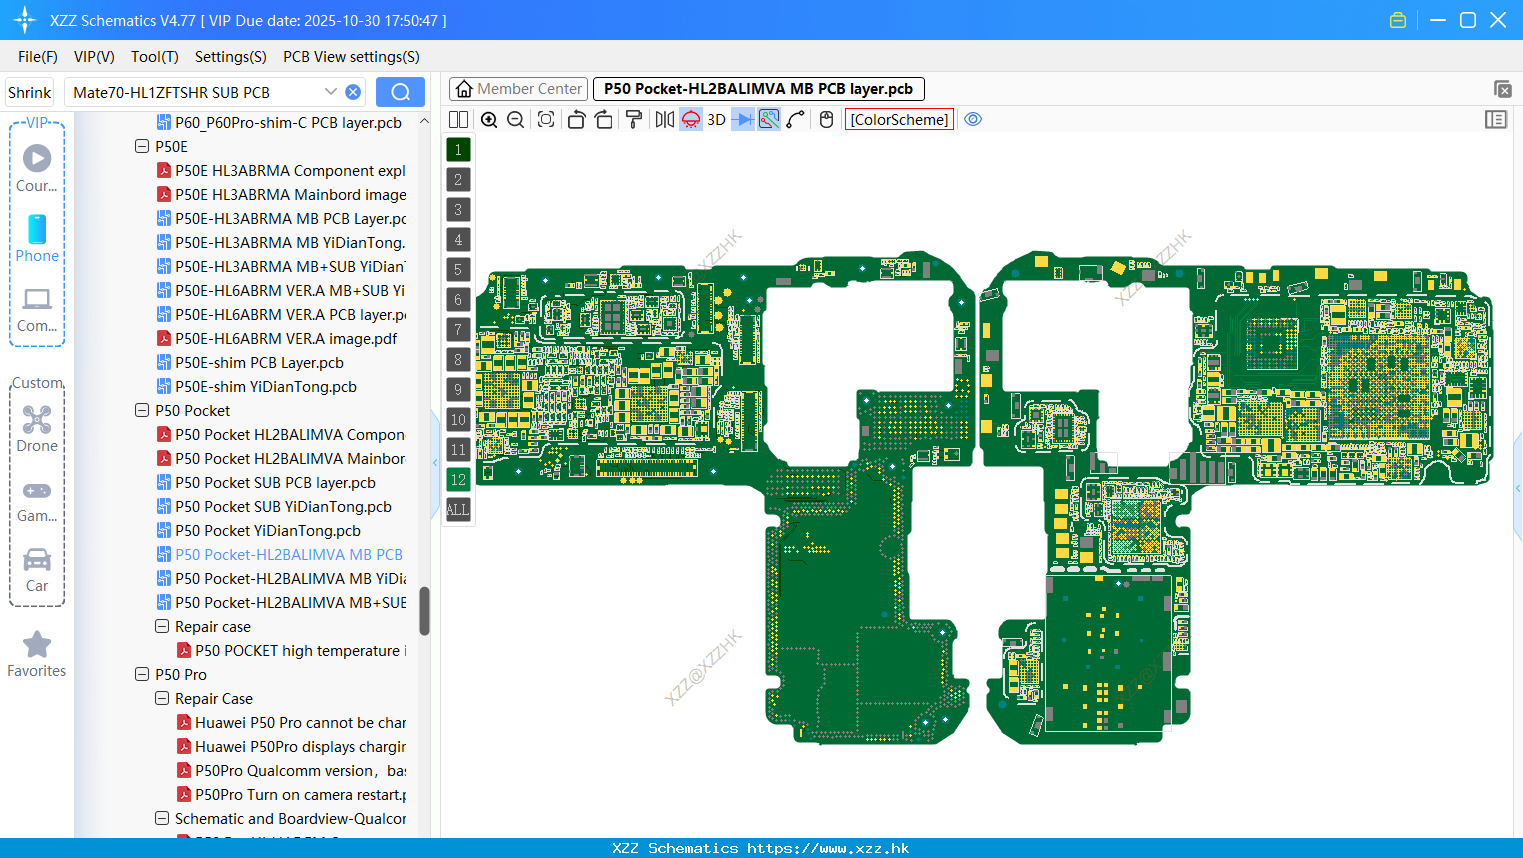
Task: Collapse the P50 Pro tree folder
Action: coord(142,674)
